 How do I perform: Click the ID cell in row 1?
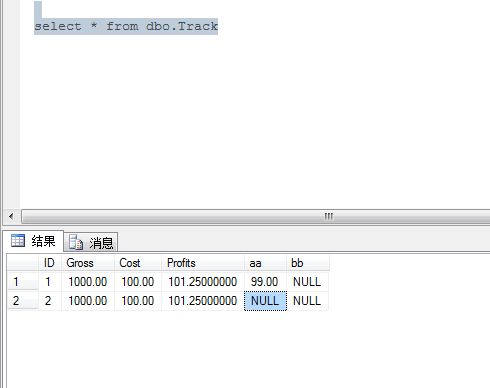click(50, 282)
